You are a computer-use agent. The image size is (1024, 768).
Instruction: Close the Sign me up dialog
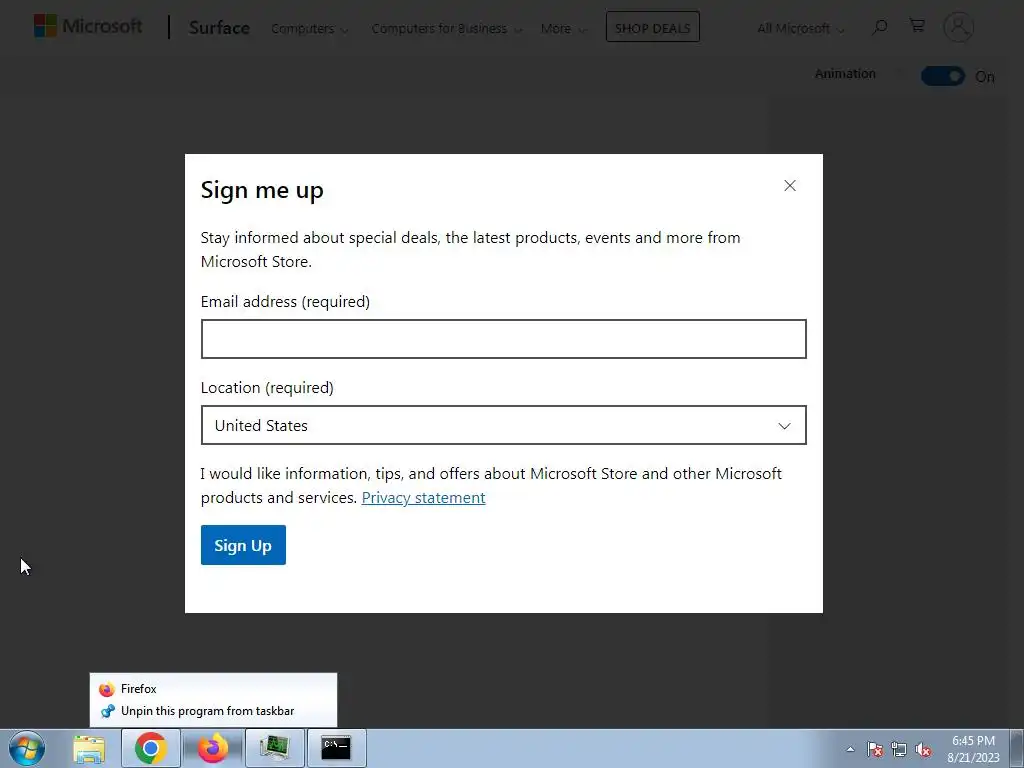coord(790,185)
